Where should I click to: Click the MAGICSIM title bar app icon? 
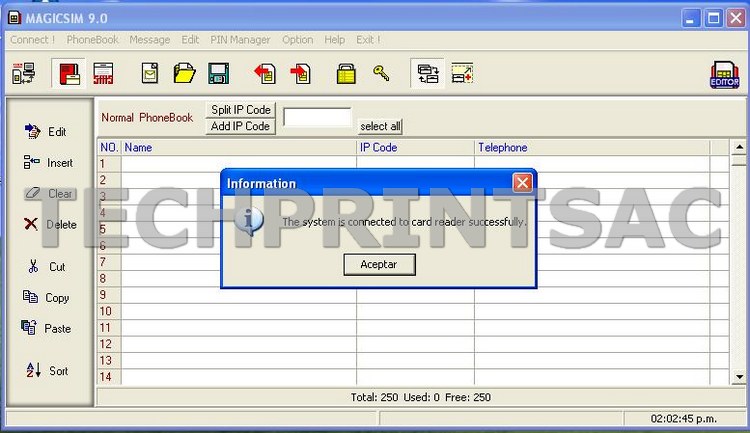pyautogui.click(x=14, y=18)
